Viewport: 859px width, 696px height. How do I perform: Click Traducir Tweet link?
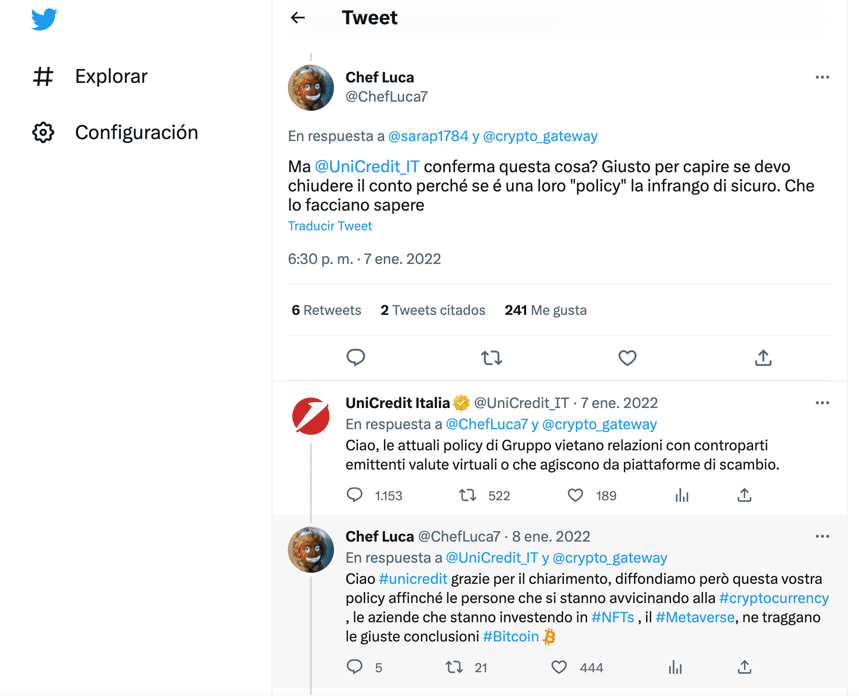pyautogui.click(x=330, y=226)
